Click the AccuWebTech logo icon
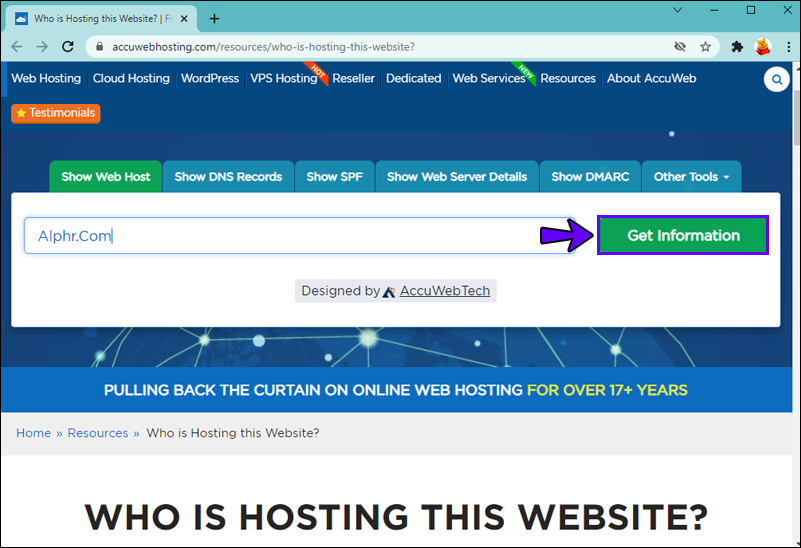Viewport: 801px width, 548px height. point(389,292)
